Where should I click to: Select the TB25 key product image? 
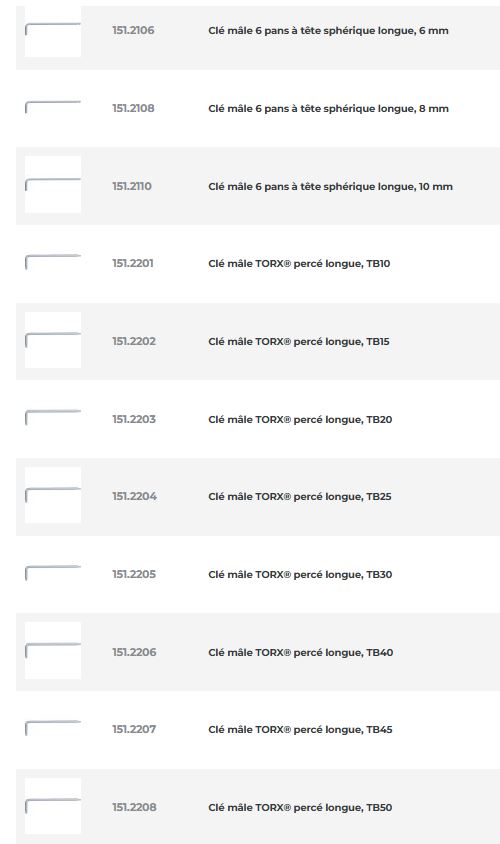(x=53, y=496)
